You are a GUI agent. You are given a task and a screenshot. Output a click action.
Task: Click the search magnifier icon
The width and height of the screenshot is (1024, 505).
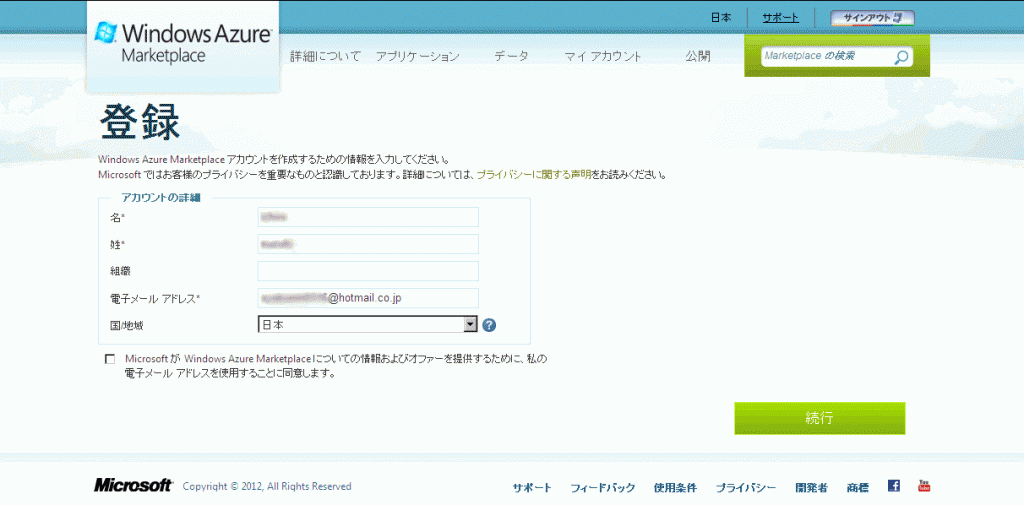901,57
